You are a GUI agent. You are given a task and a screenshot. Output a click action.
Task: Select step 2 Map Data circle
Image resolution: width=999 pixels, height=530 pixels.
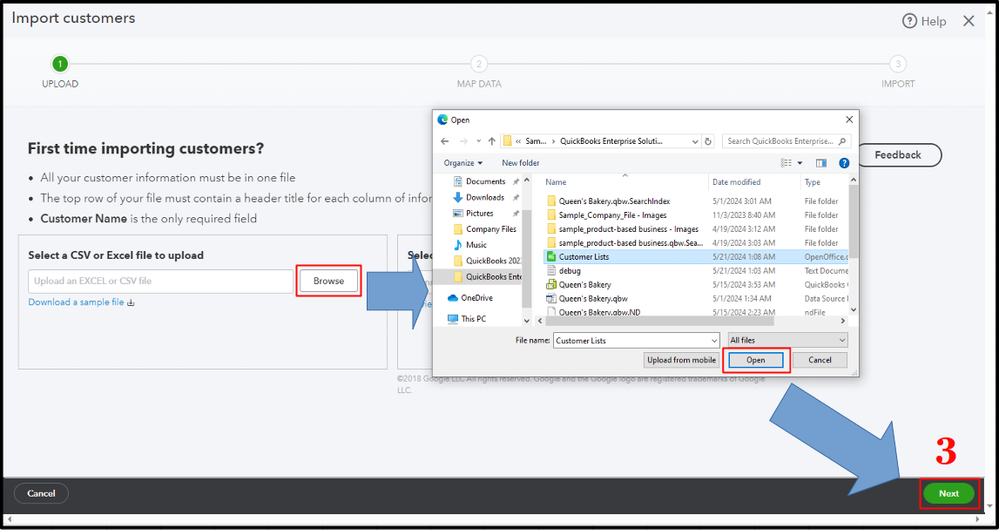click(x=478, y=64)
